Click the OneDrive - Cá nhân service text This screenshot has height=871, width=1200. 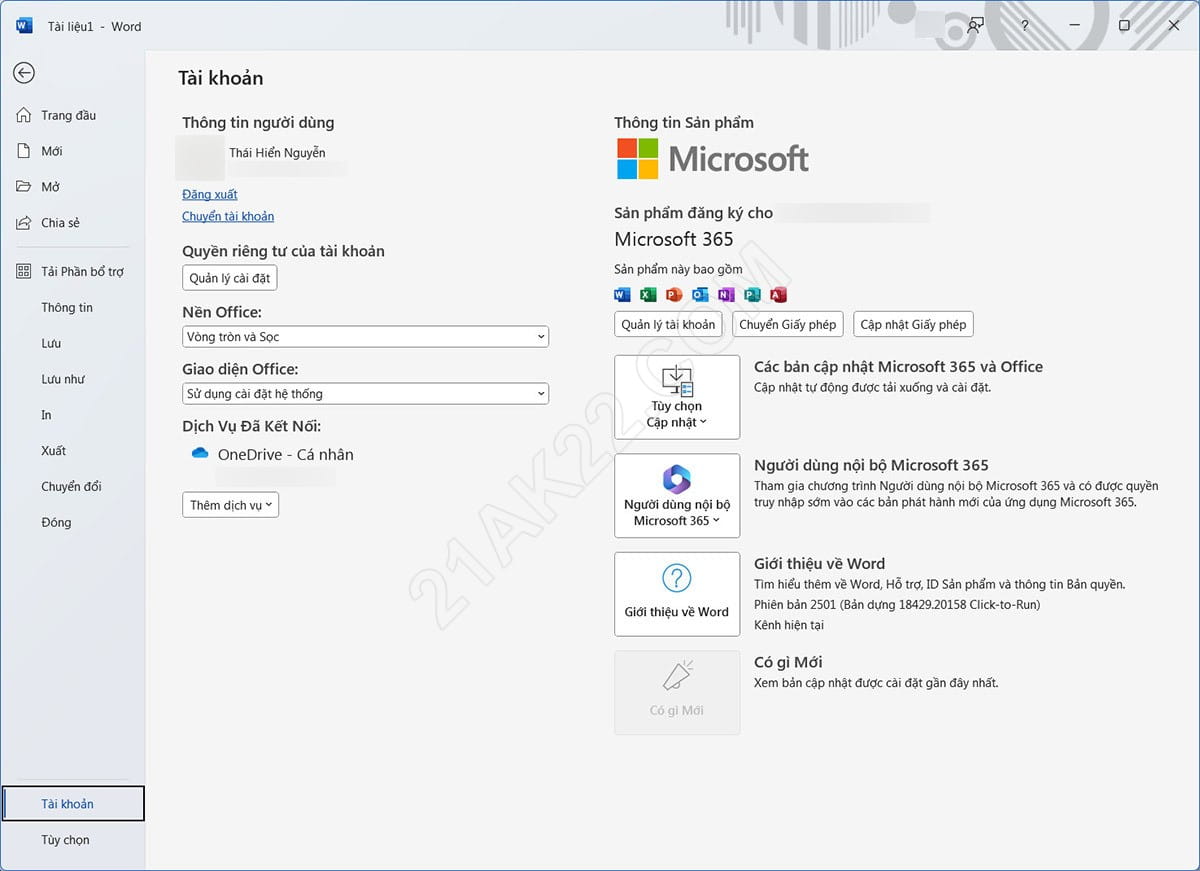(286, 454)
